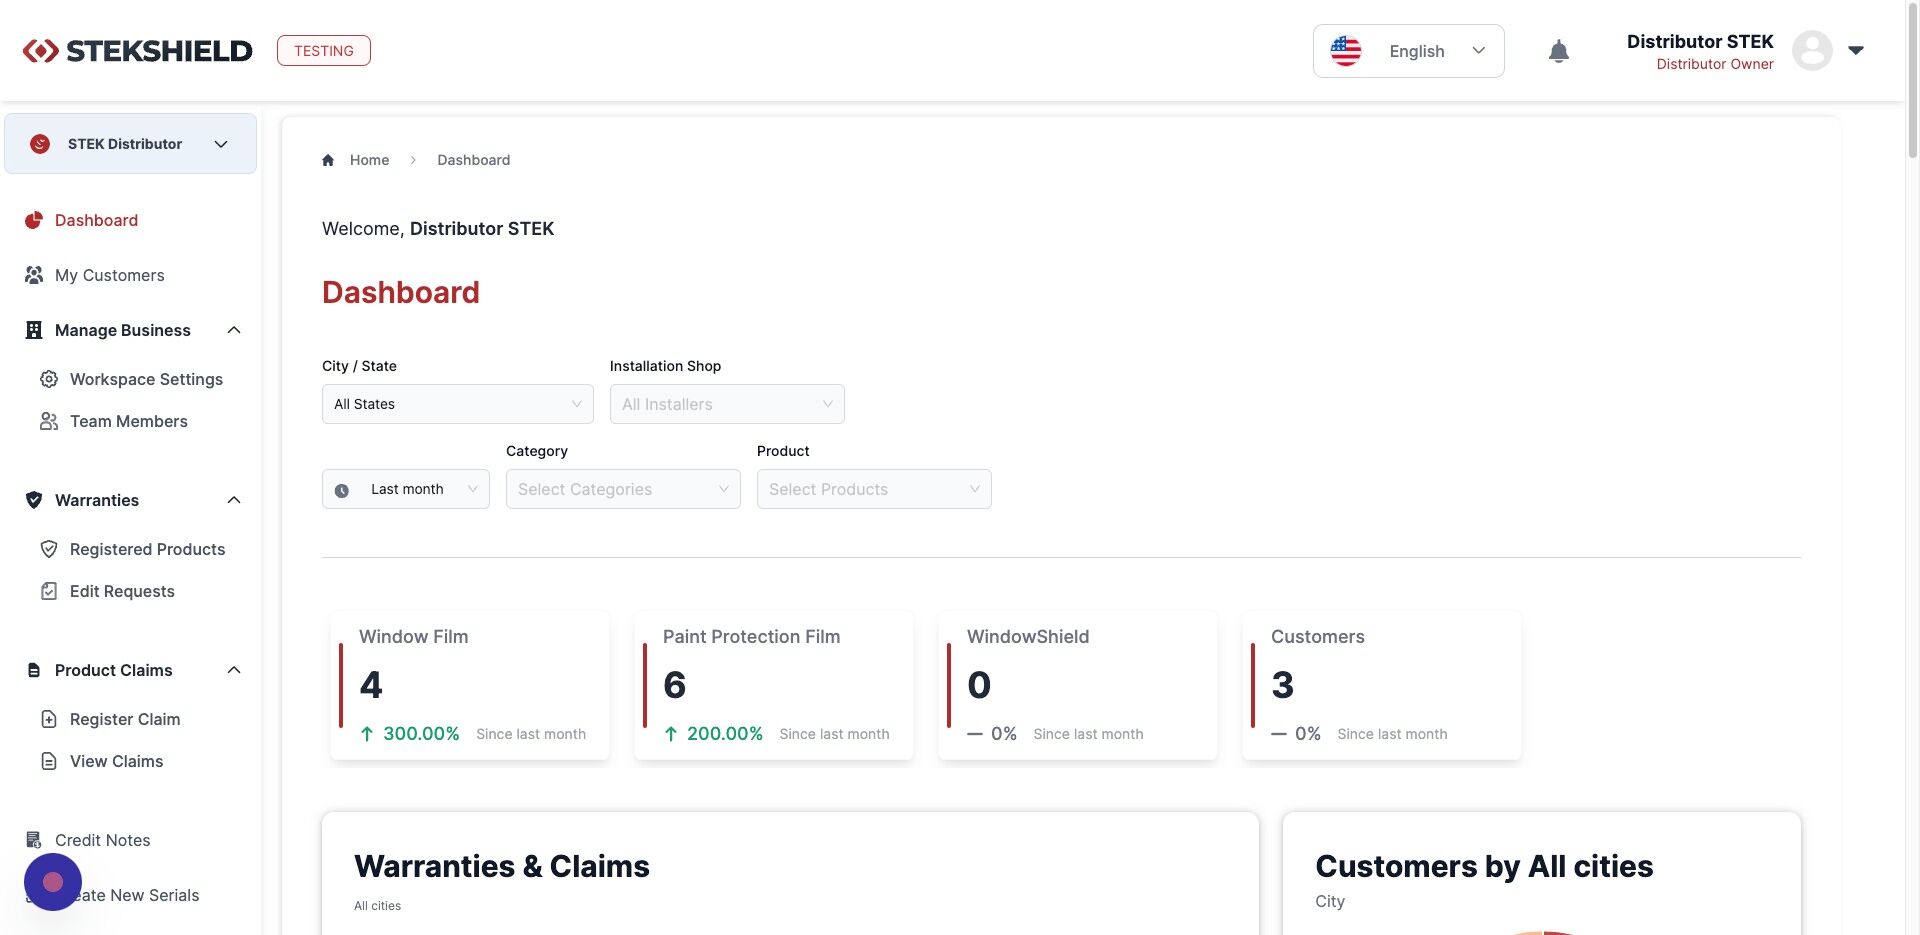Click the Manage Business building icon
Screen dimensions: 1920x935
(x=34, y=330)
